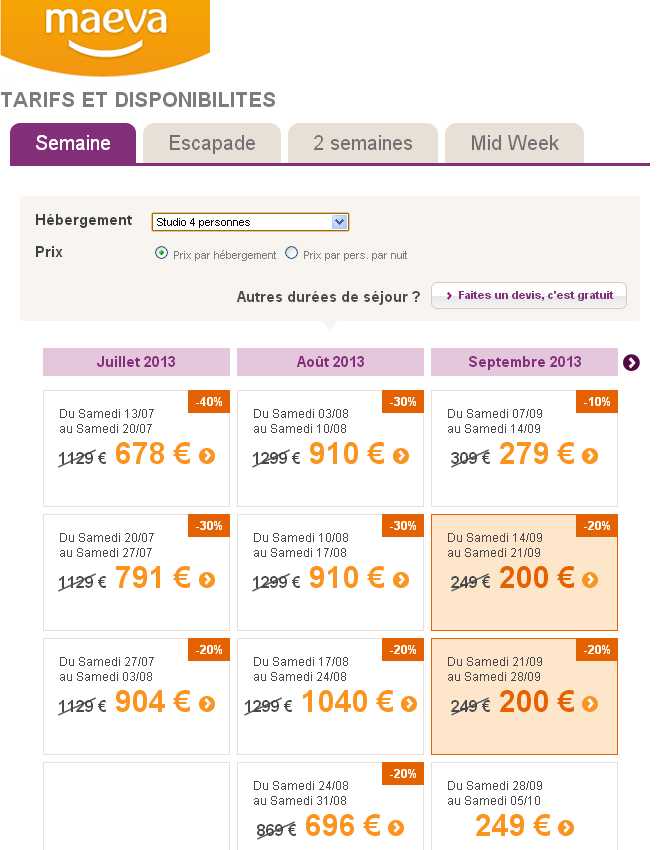Viewport: 658px width, 850px height.
Task: Click the maeva logo
Action: tap(105, 32)
